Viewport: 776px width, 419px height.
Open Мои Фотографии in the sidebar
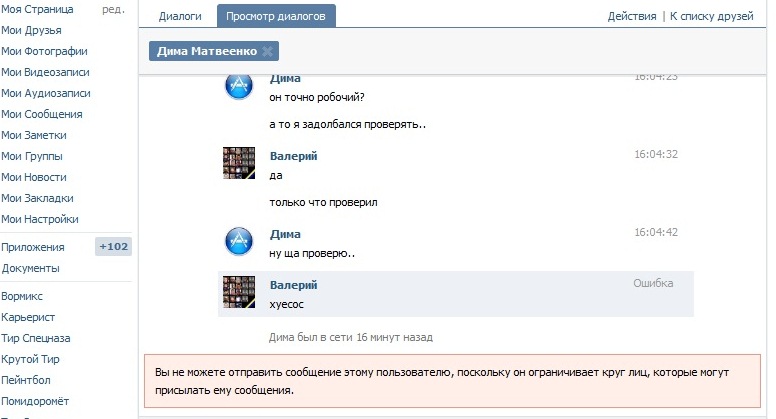44,51
